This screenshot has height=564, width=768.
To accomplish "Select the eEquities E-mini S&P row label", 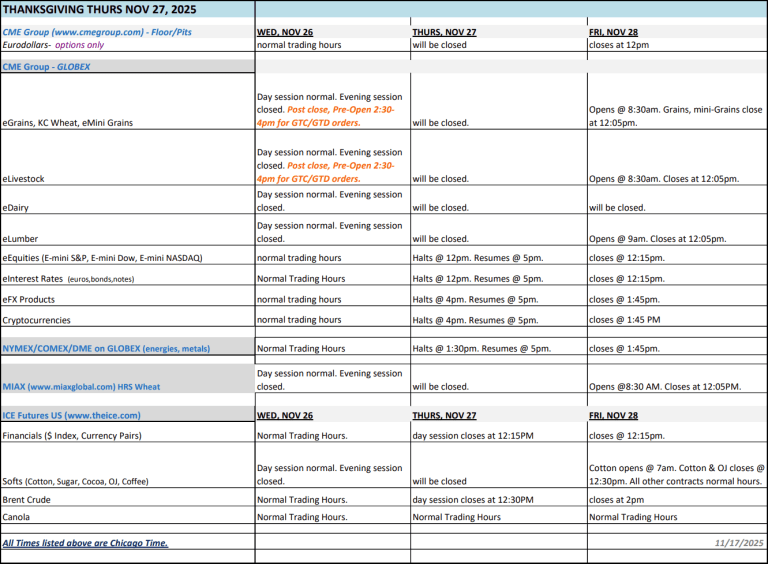I will coord(102,258).
